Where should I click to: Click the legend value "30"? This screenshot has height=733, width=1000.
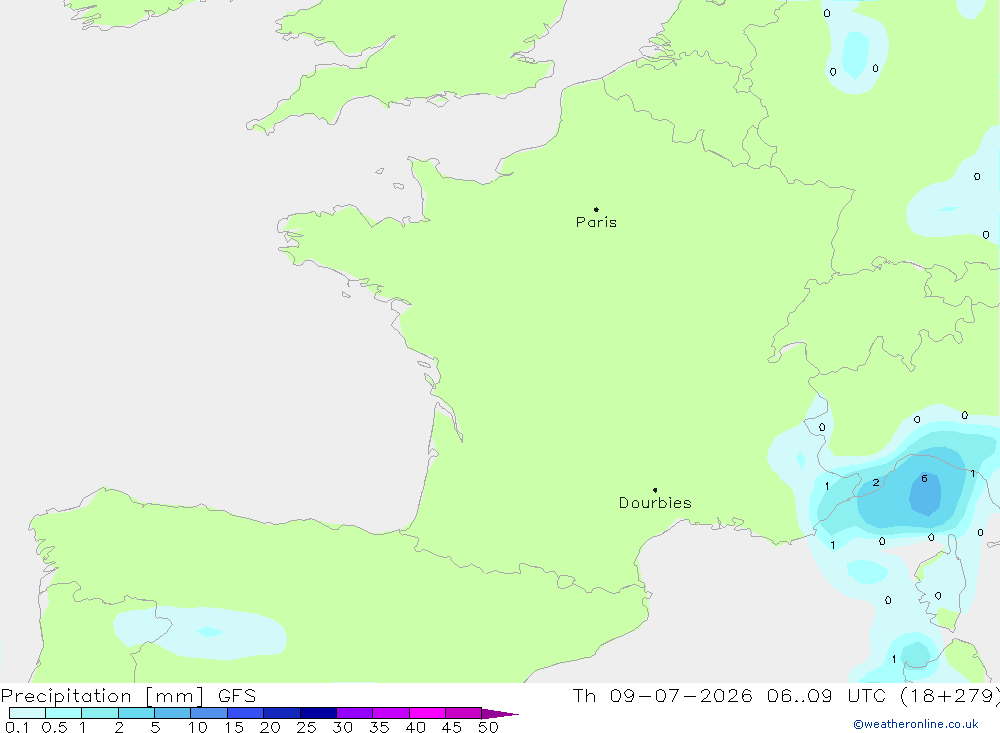coord(342,727)
